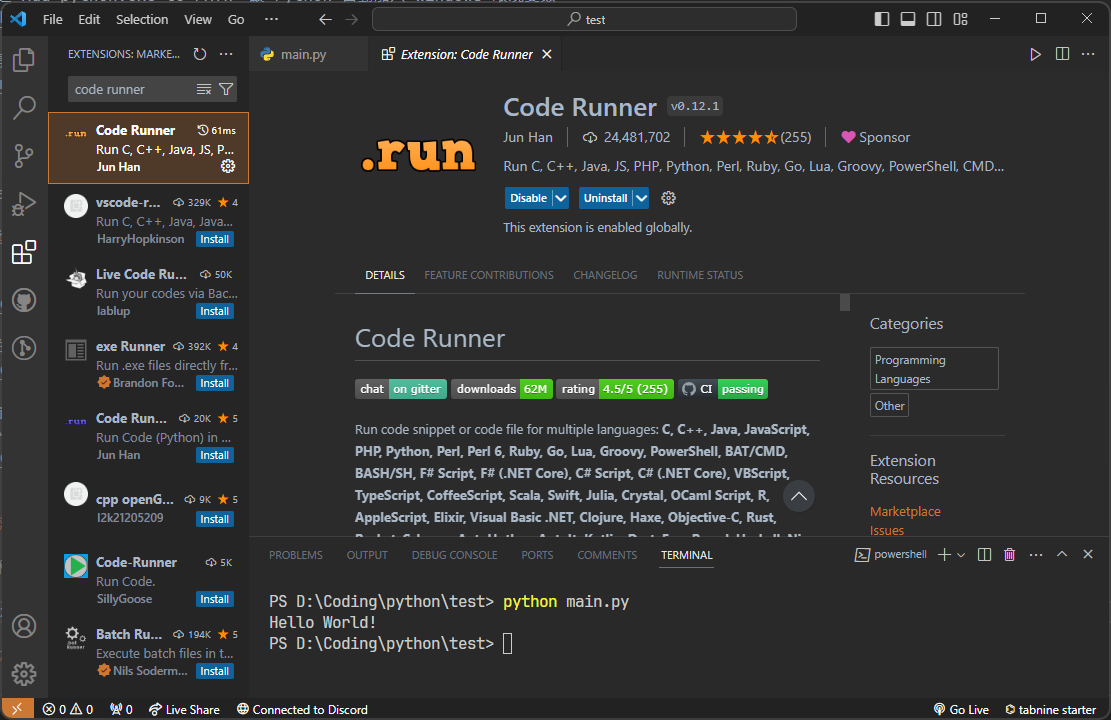Split the terminal pane
1111x720 pixels.
tap(984, 555)
